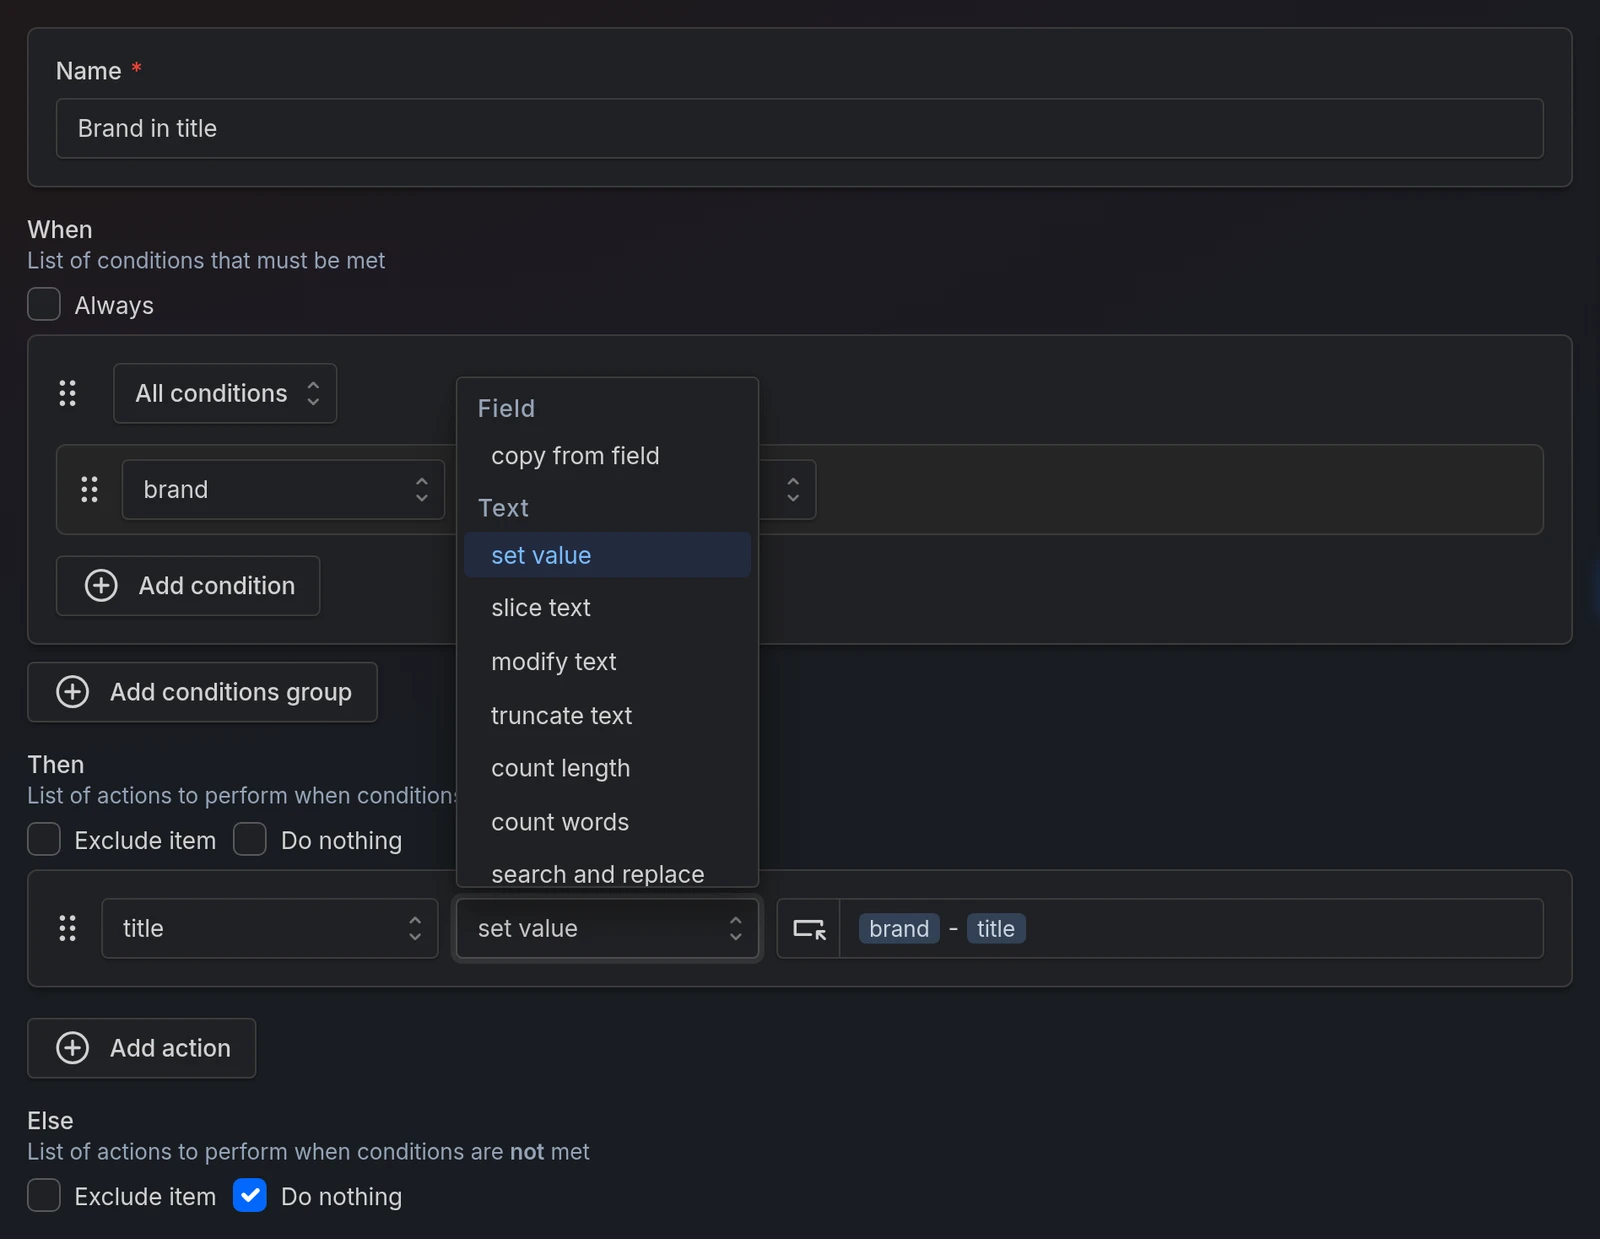
Task: Select copy from field option
Action: pos(607,456)
